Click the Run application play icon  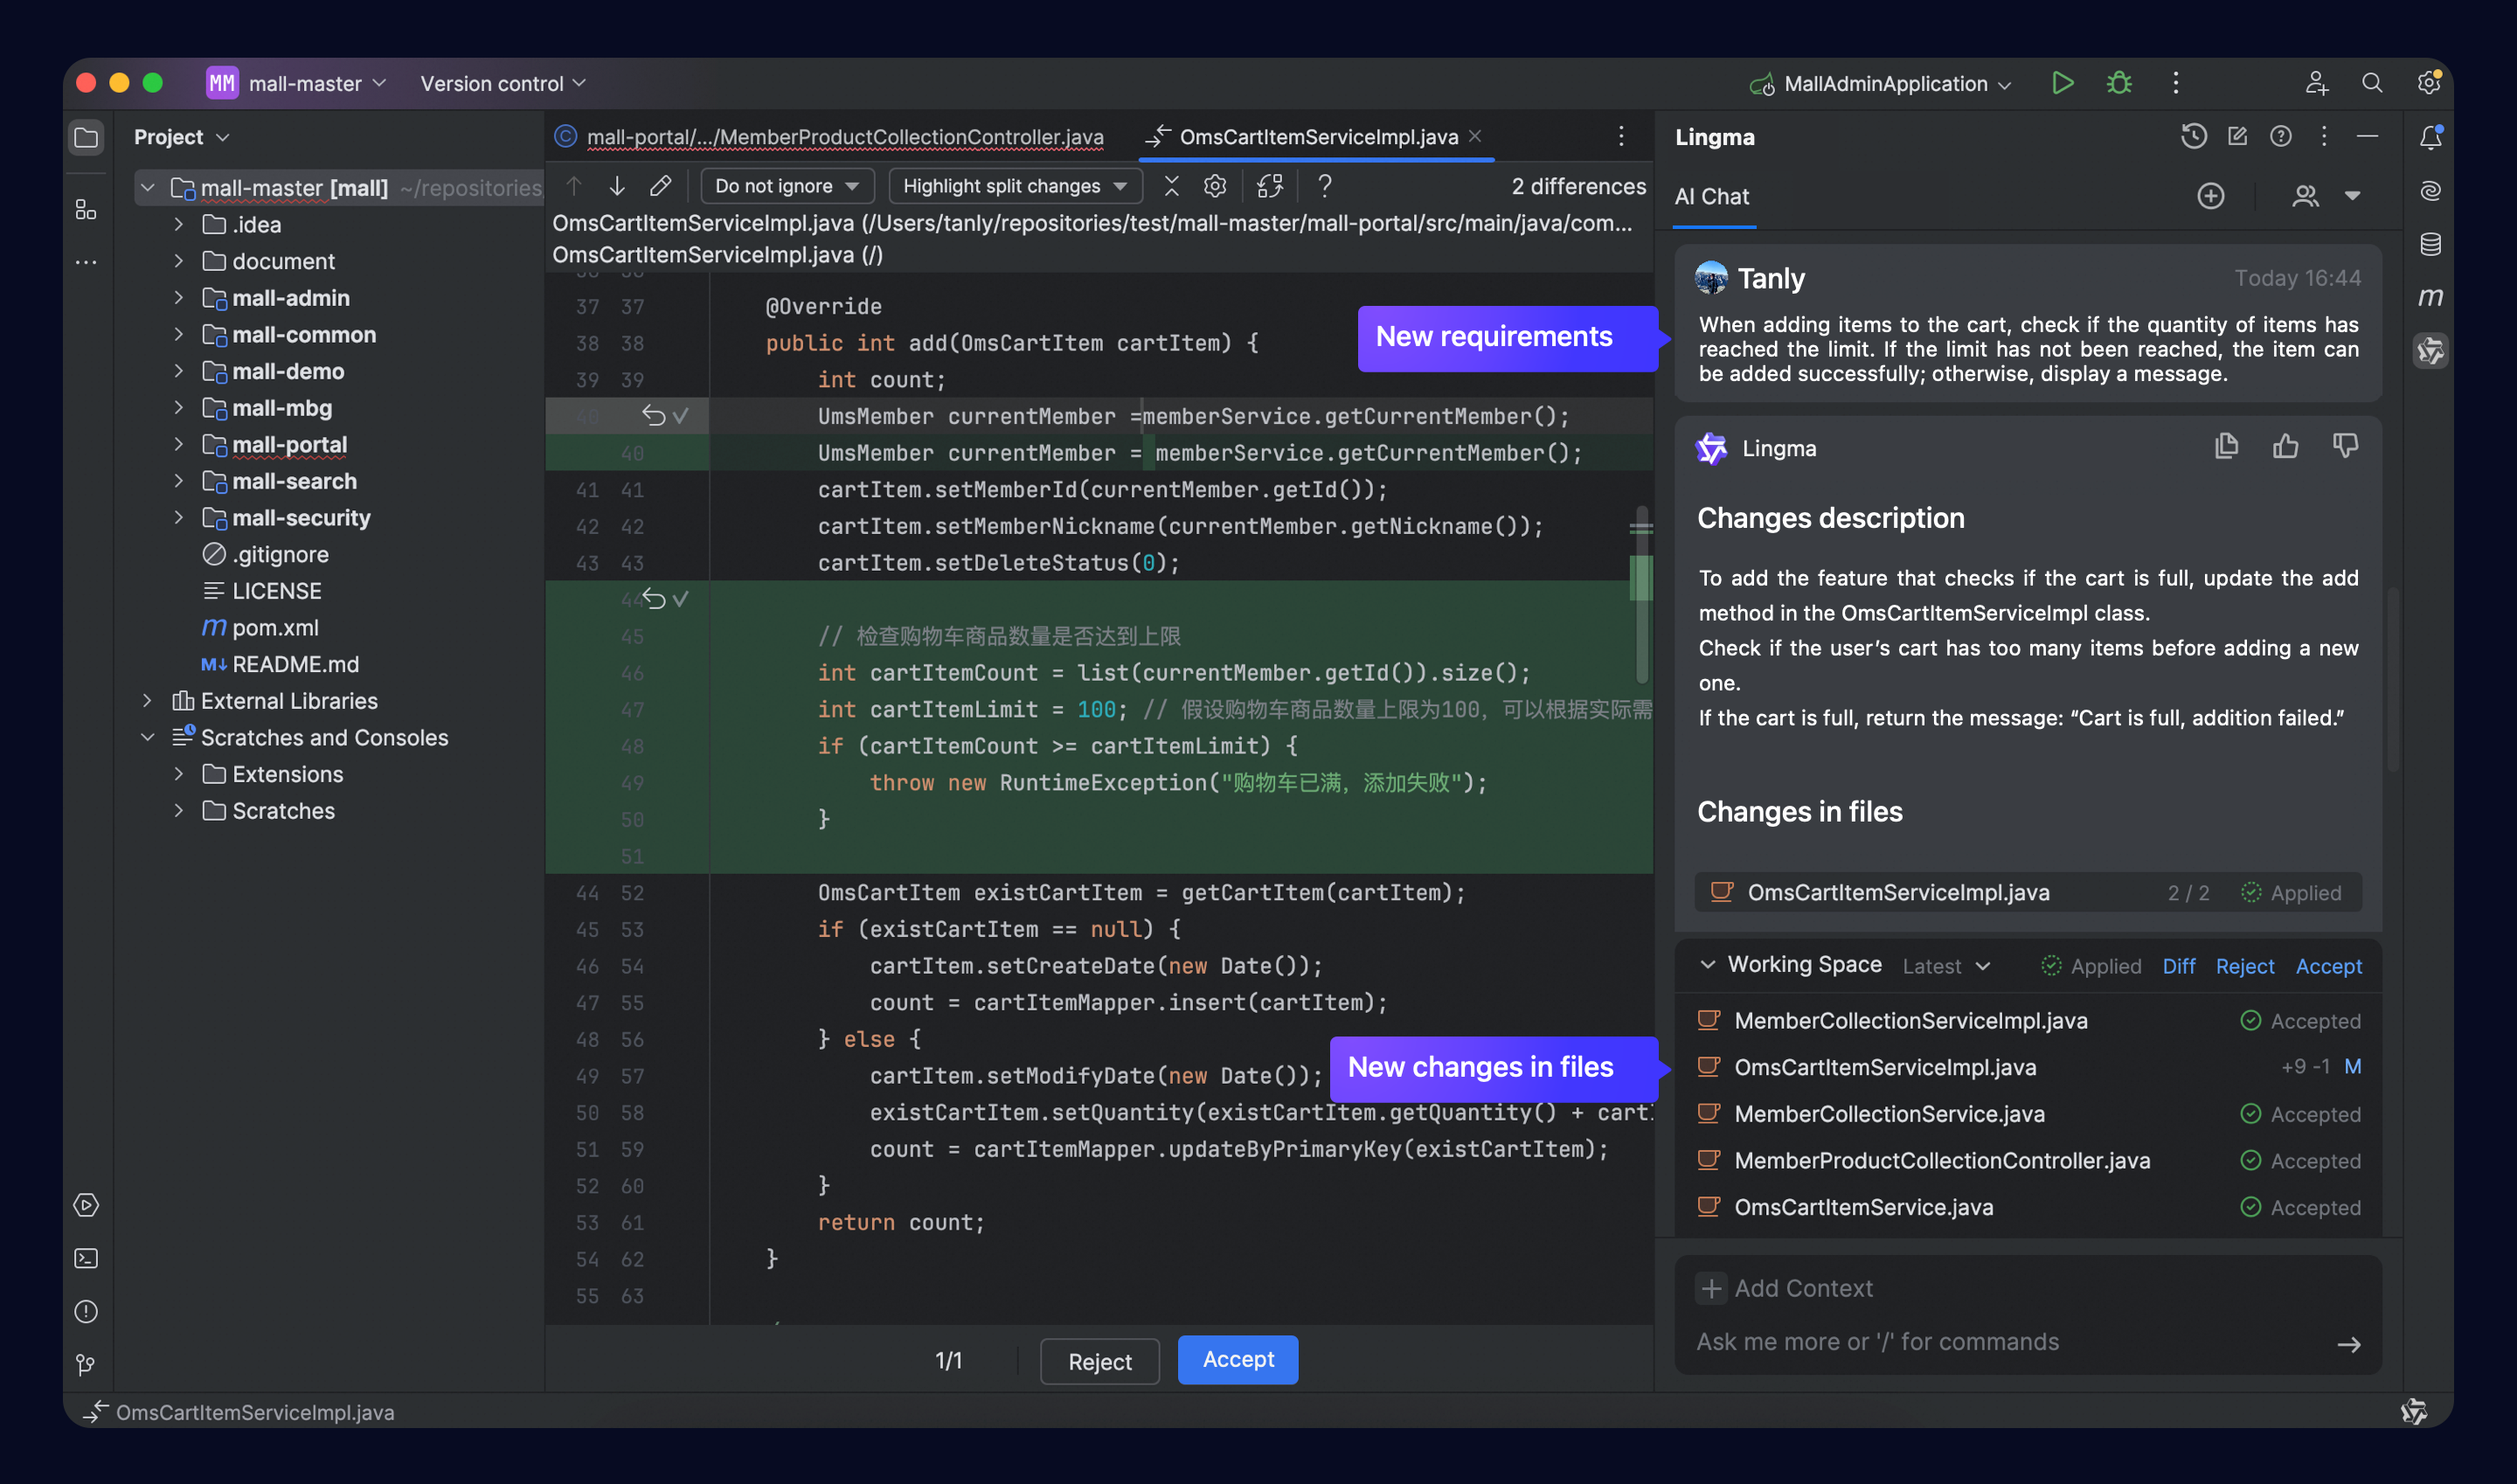[2062, 83]
